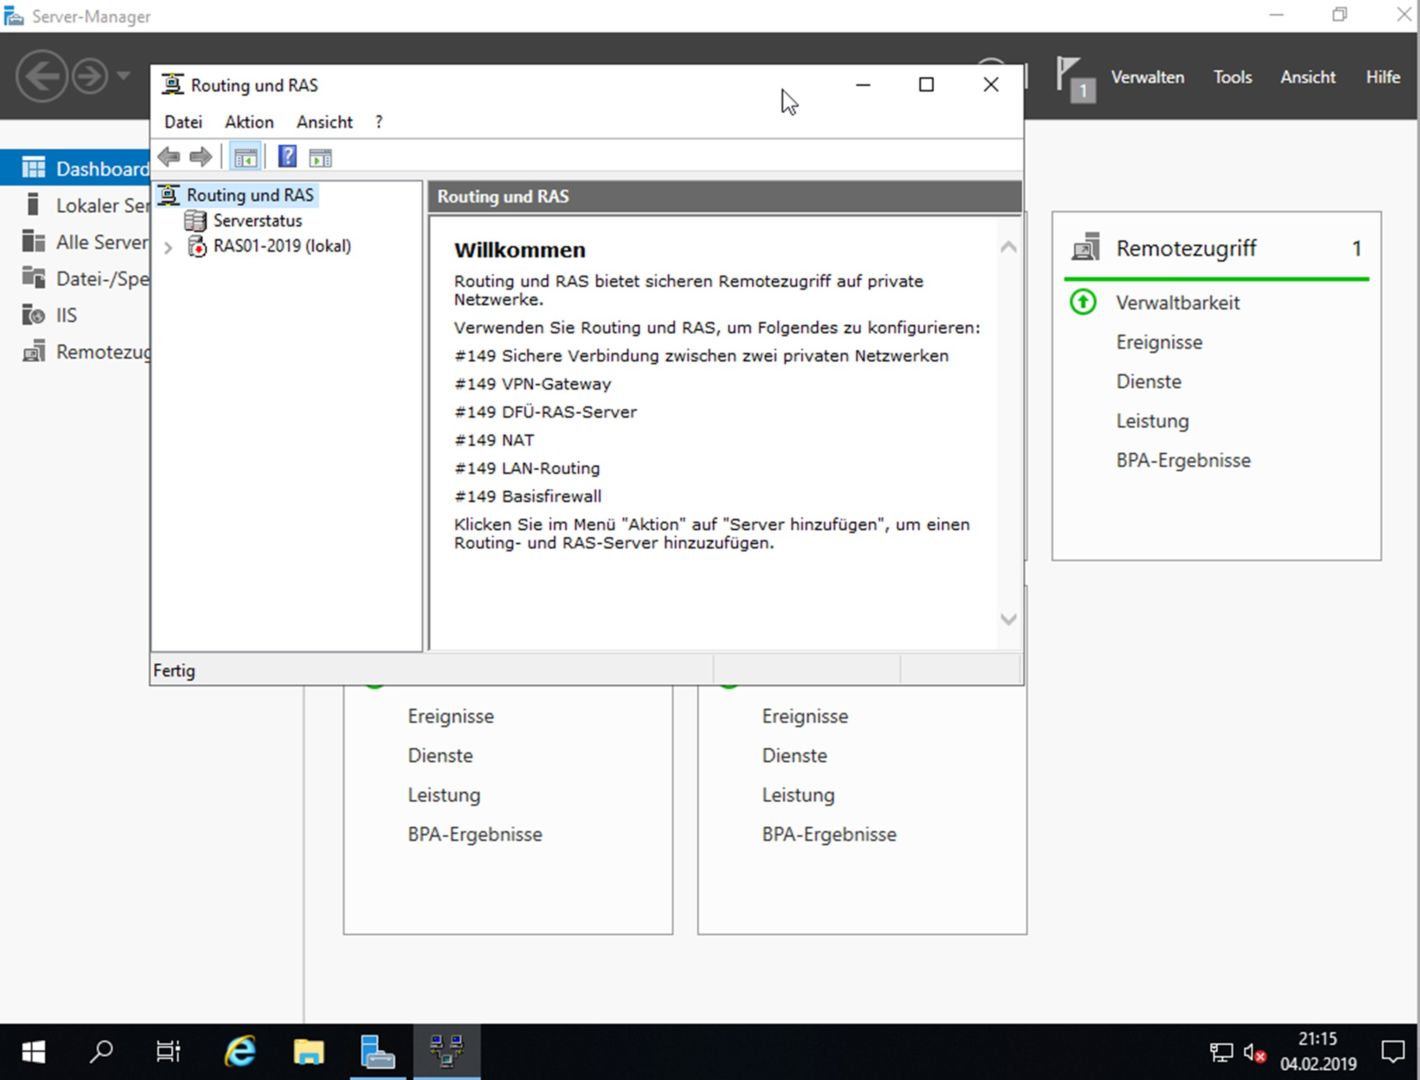Open Verwalten menu in Server-Manager
Viewport: 1420px width, 1080px height.
(x=1147, y=77)
